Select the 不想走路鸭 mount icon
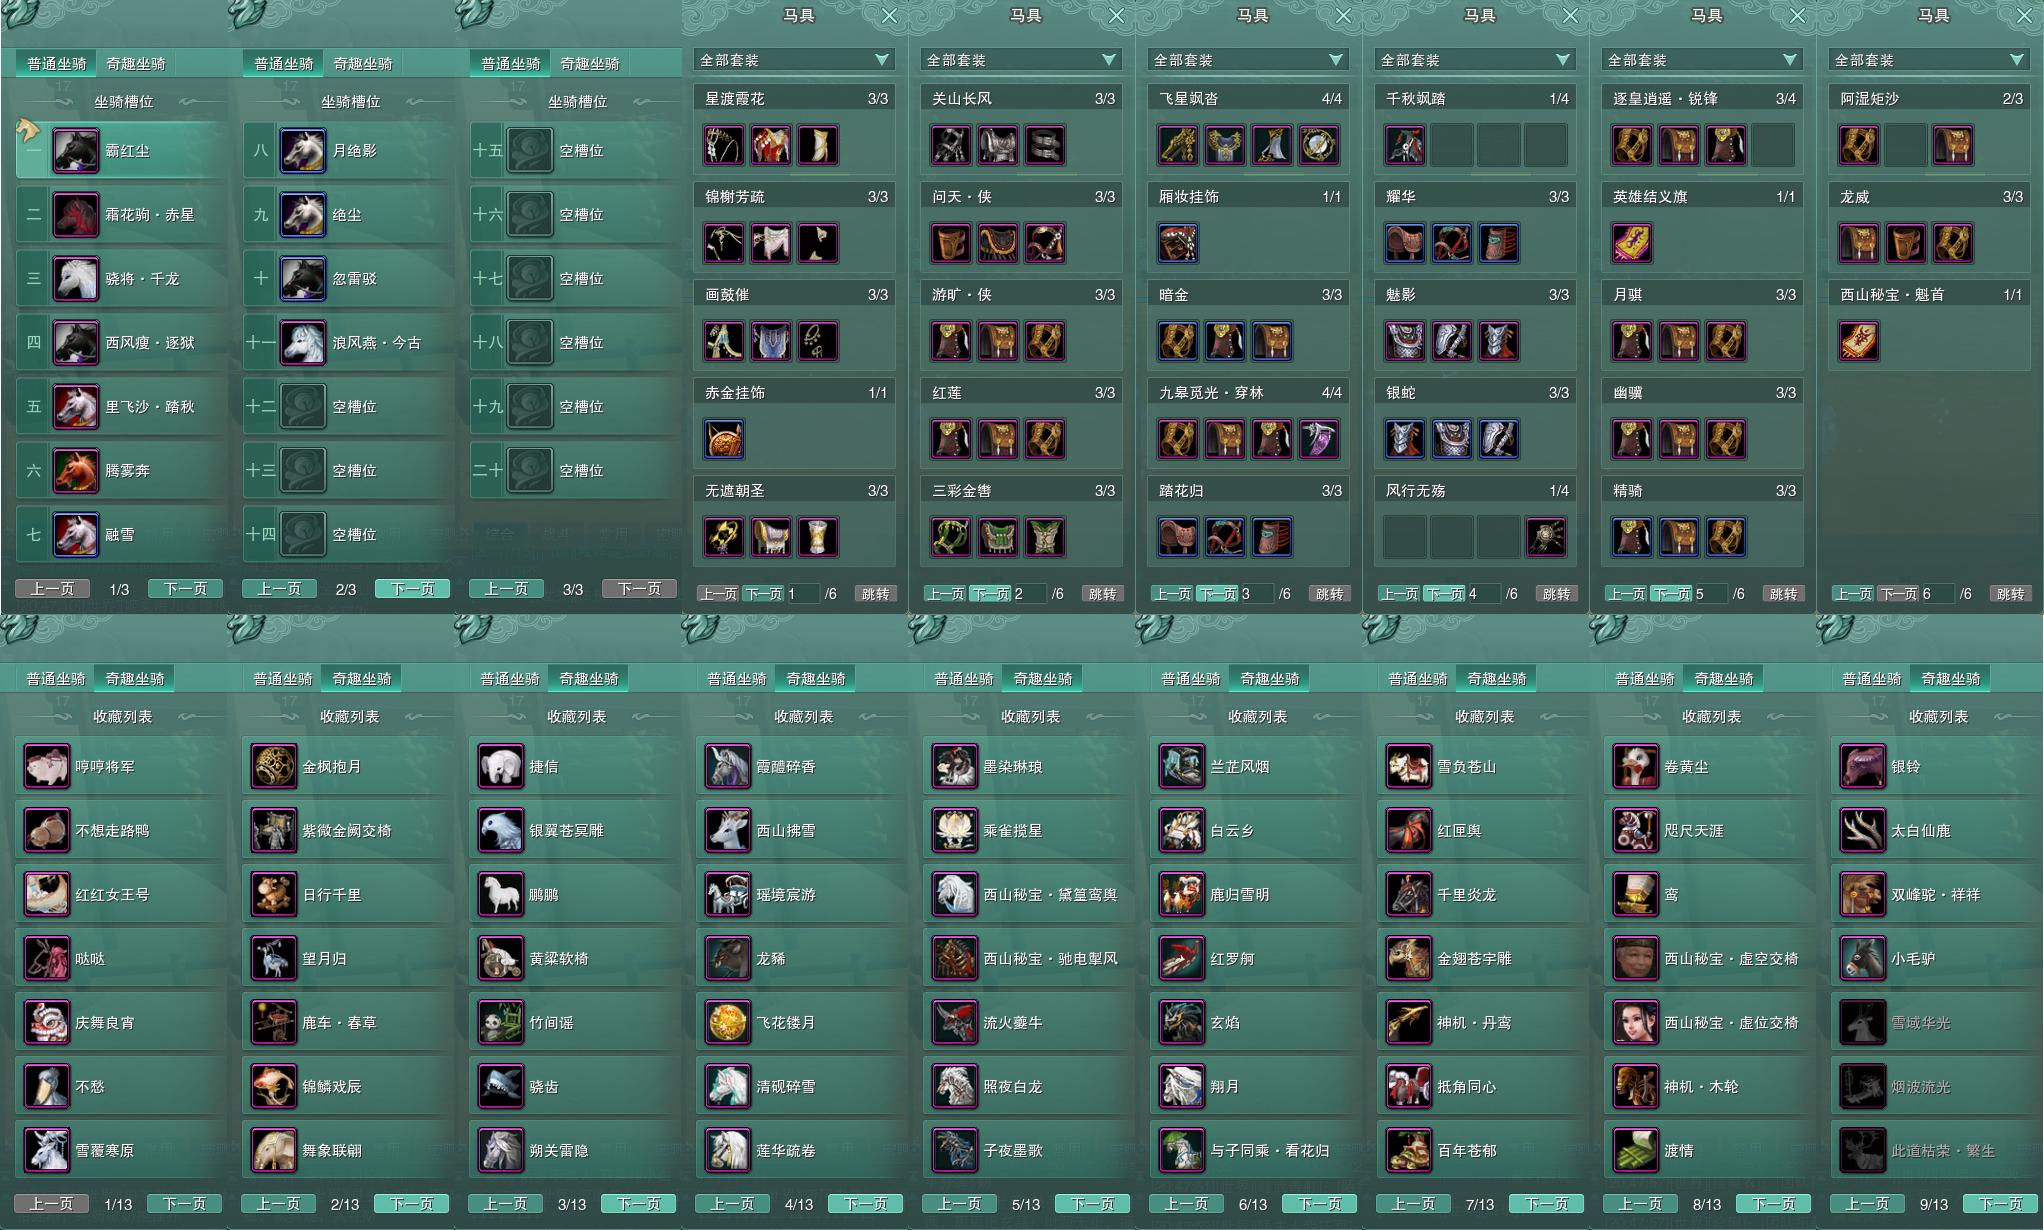The height and width of the screenshot is (1230, 2044). pos(46,831)
